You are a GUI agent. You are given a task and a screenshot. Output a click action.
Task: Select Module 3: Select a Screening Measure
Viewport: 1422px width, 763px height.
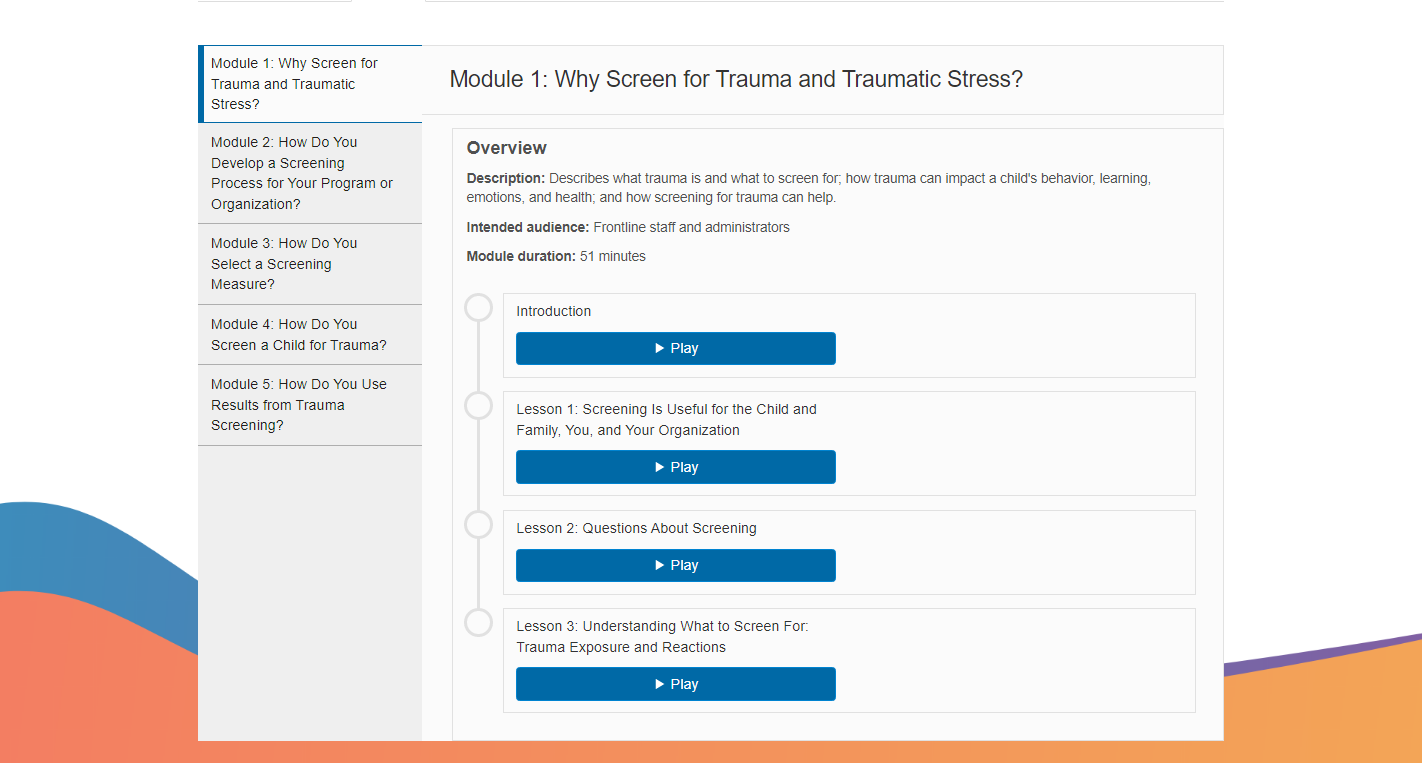pos(310,264)
